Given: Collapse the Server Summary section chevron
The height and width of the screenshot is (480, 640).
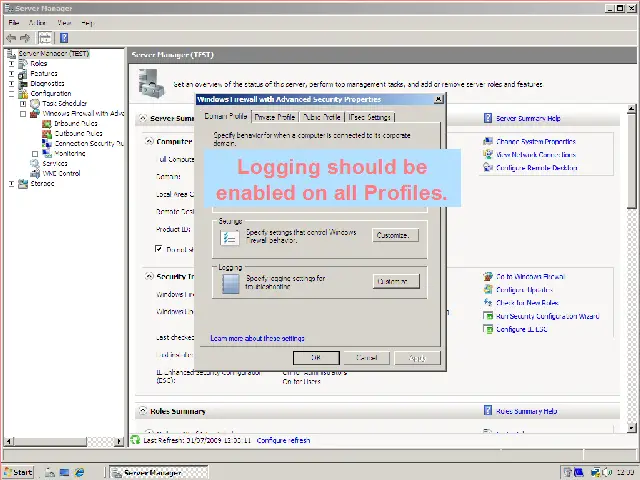Looking at the screenshot, I should click(x=142, y=118).
